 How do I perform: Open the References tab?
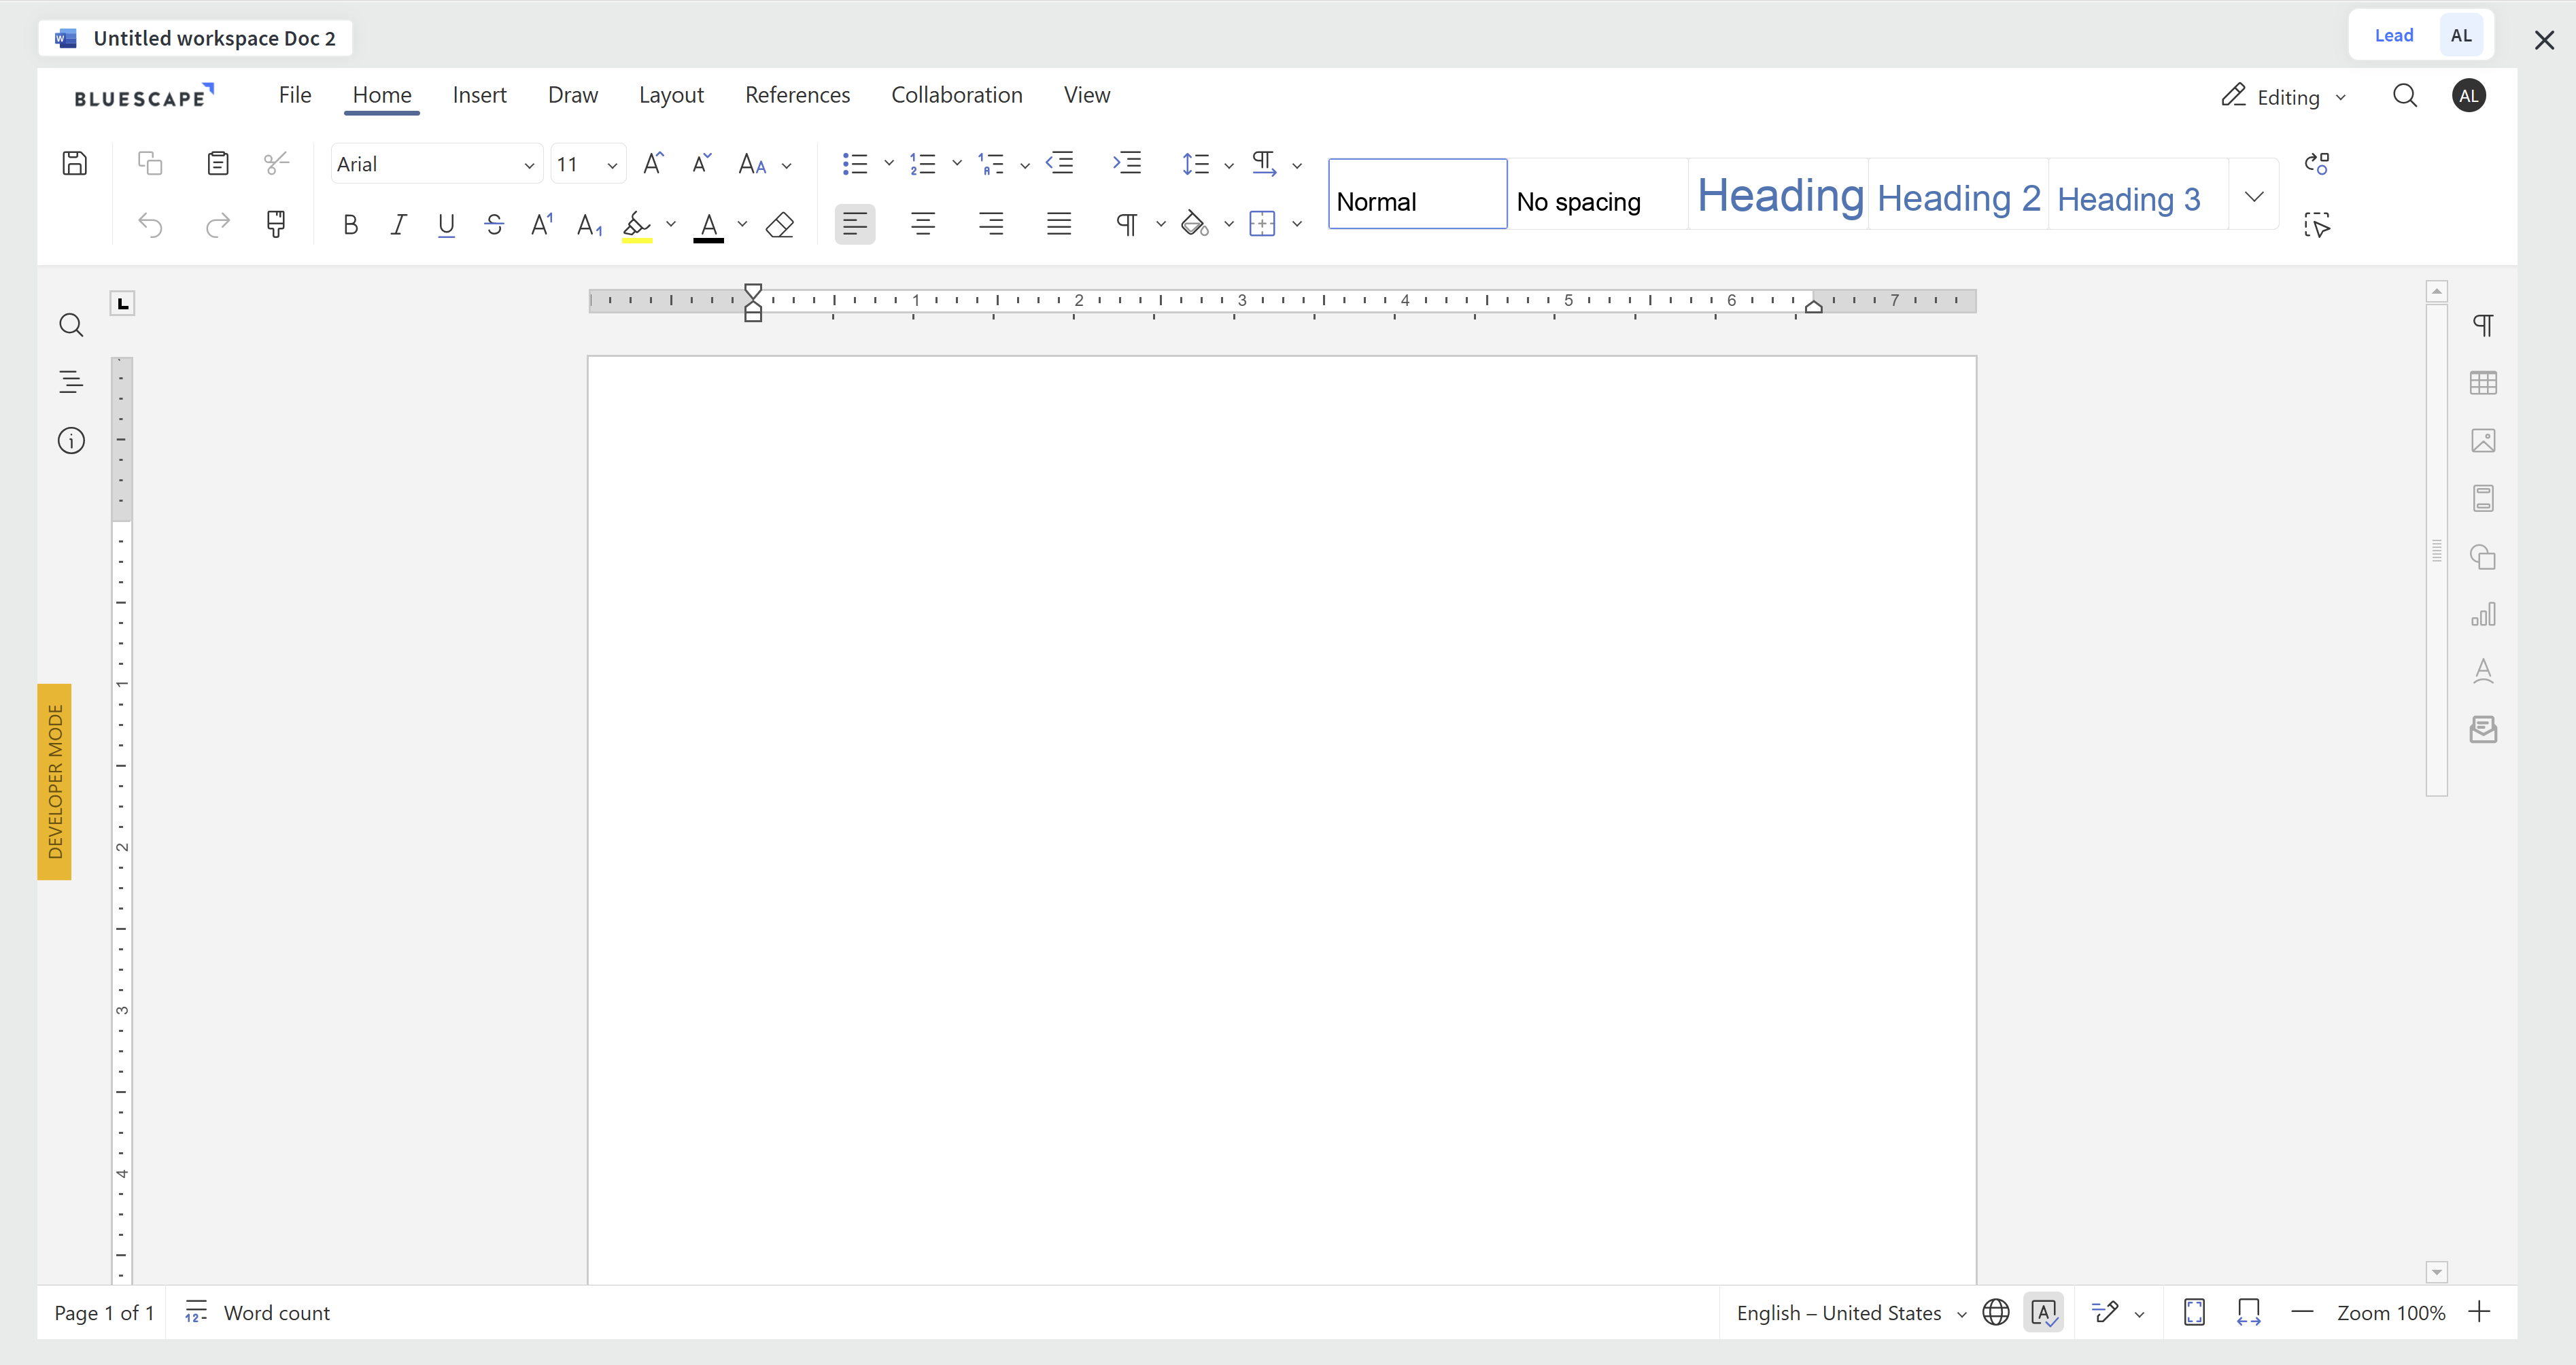[797, 95]
